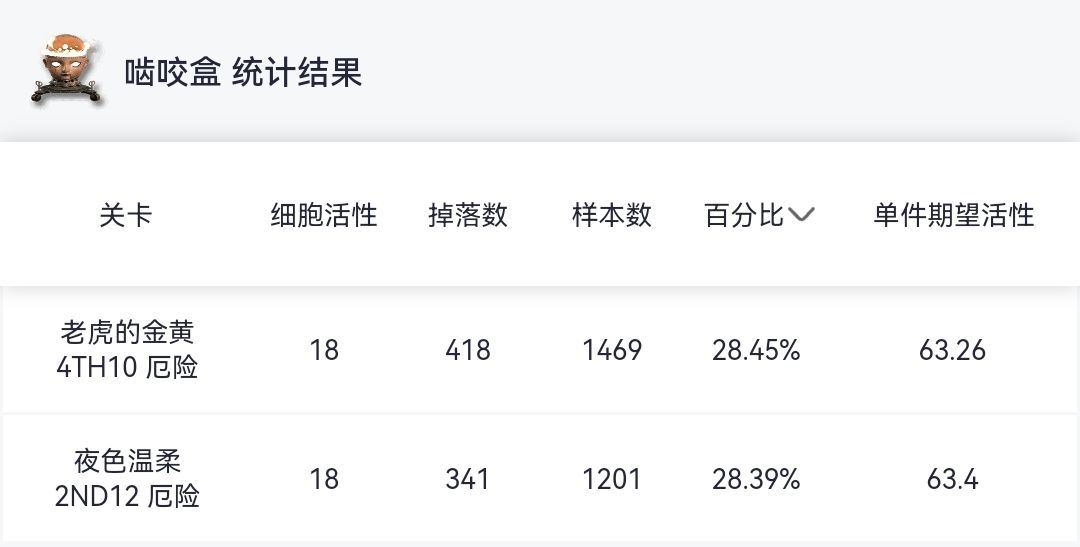
Task: Select drop count 418 cell
Action: (468, 350)
